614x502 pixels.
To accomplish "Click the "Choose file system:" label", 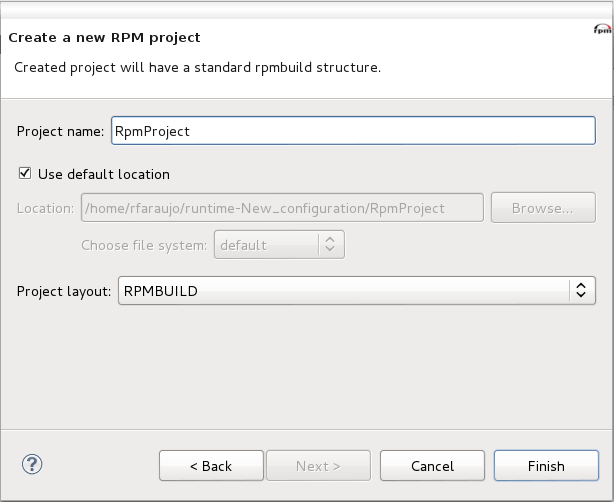I will [144, 246].
